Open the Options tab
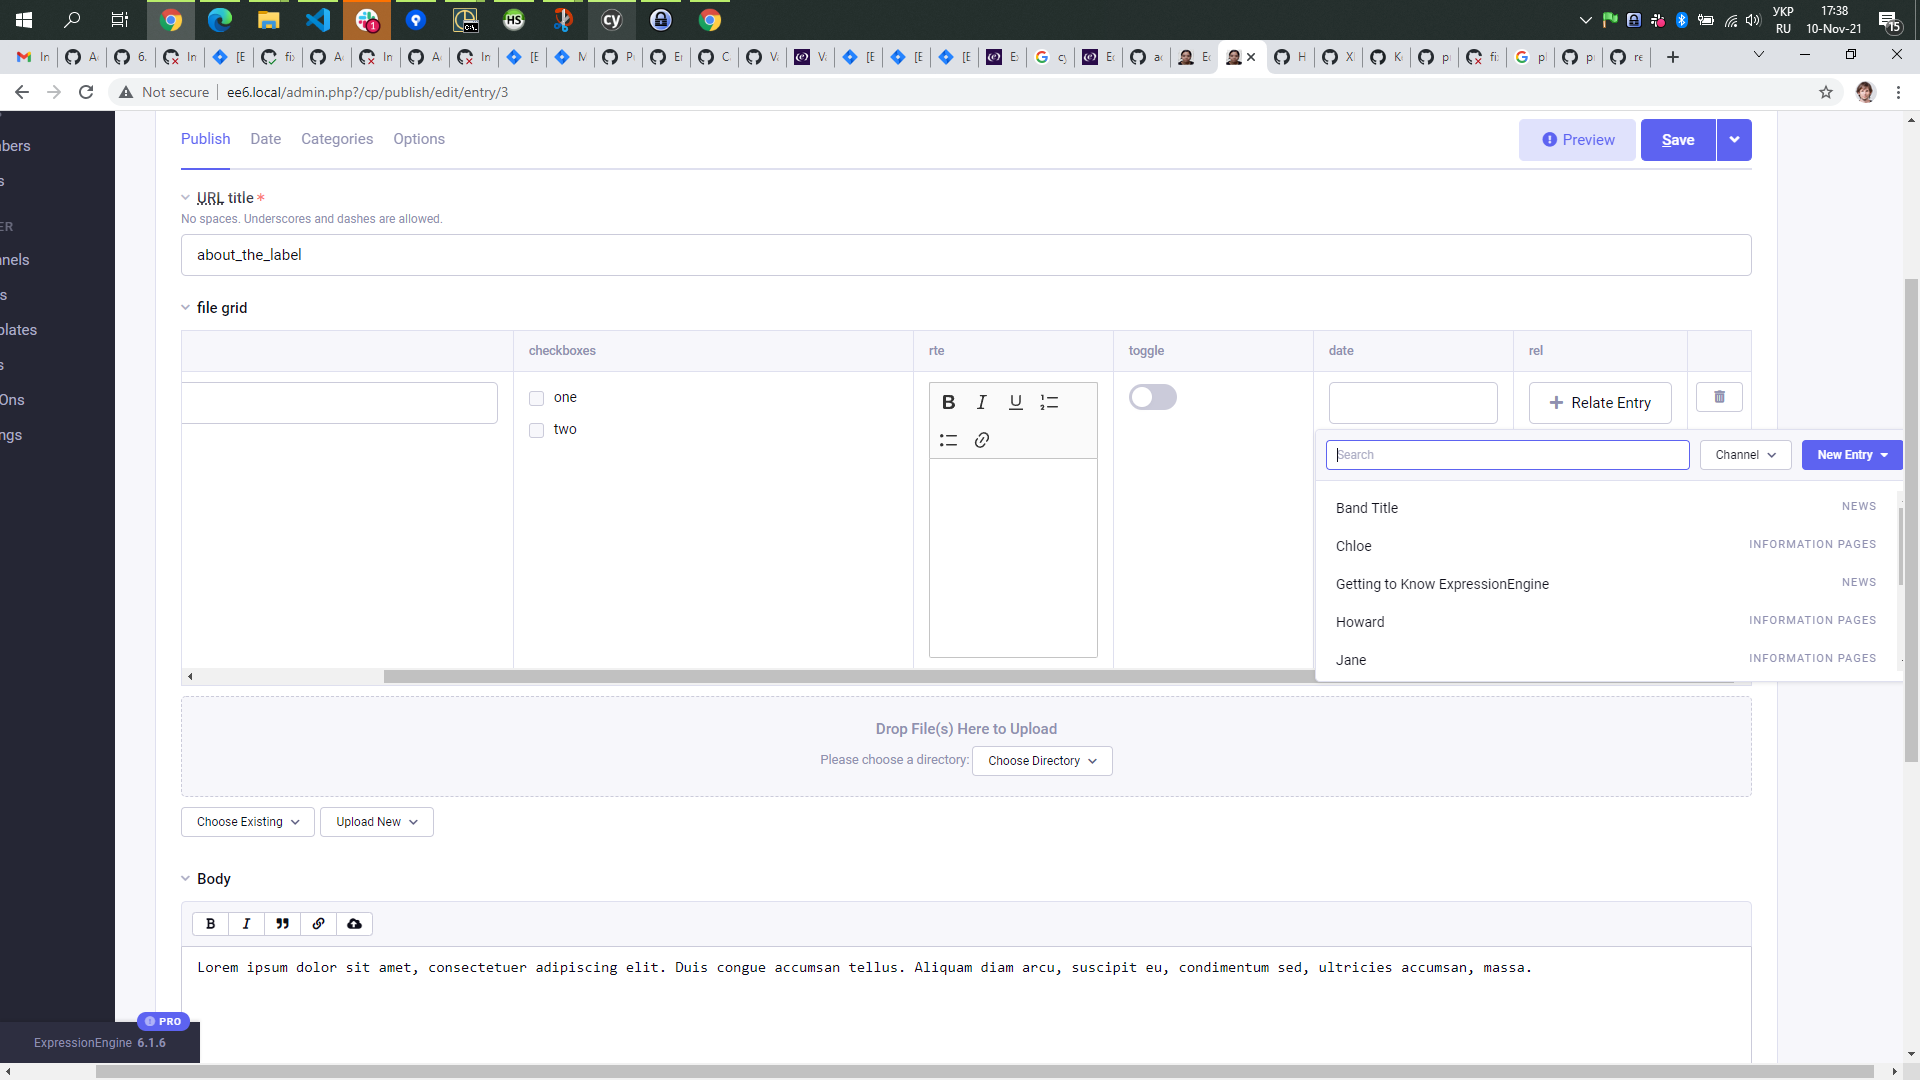 (x=418, y=139)
